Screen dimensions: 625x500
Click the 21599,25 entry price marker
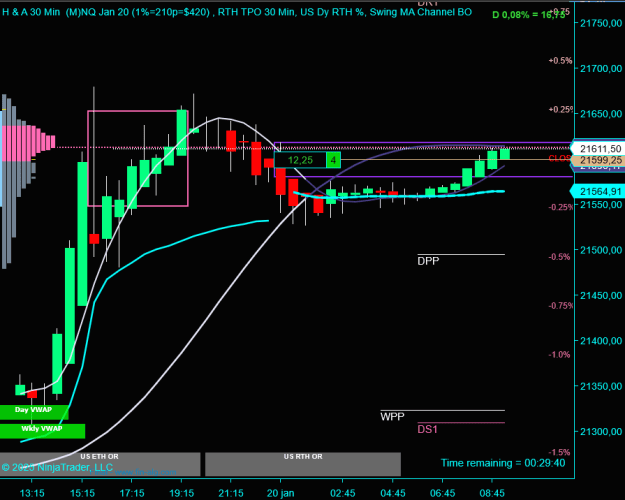coord(598,160)
